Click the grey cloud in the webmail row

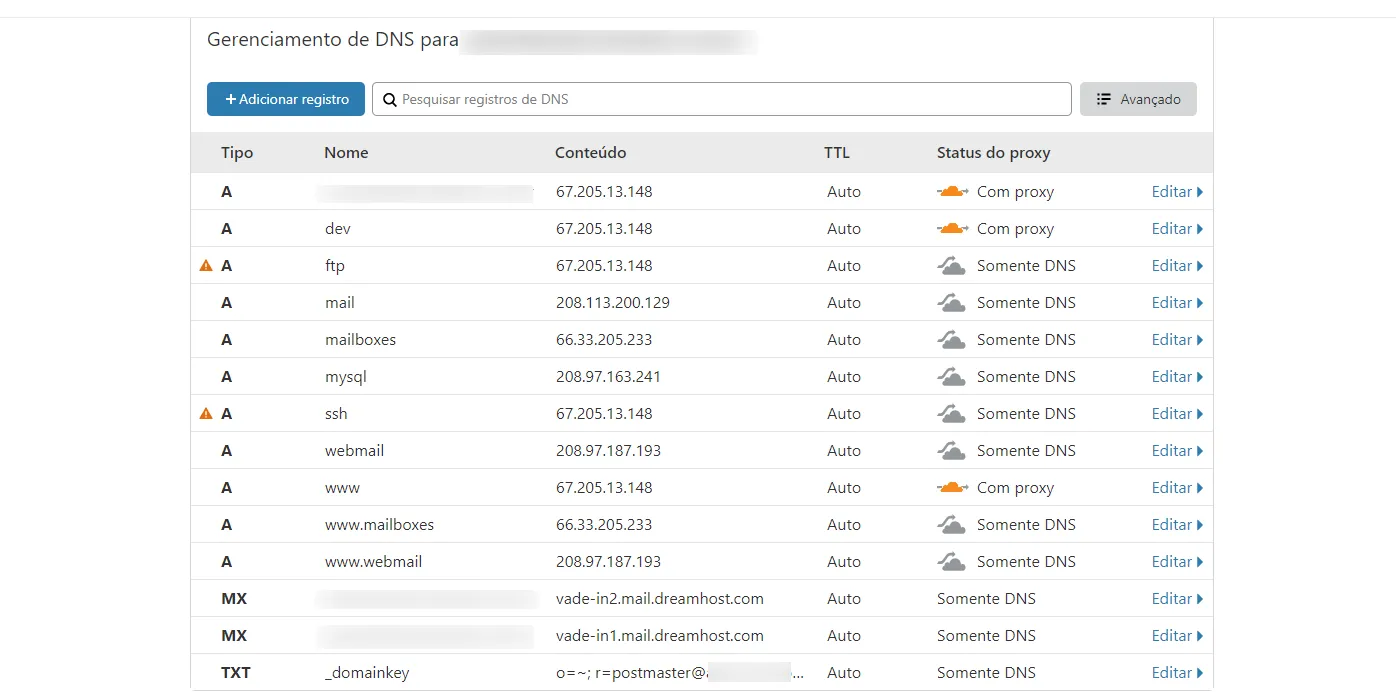[951, 450]
